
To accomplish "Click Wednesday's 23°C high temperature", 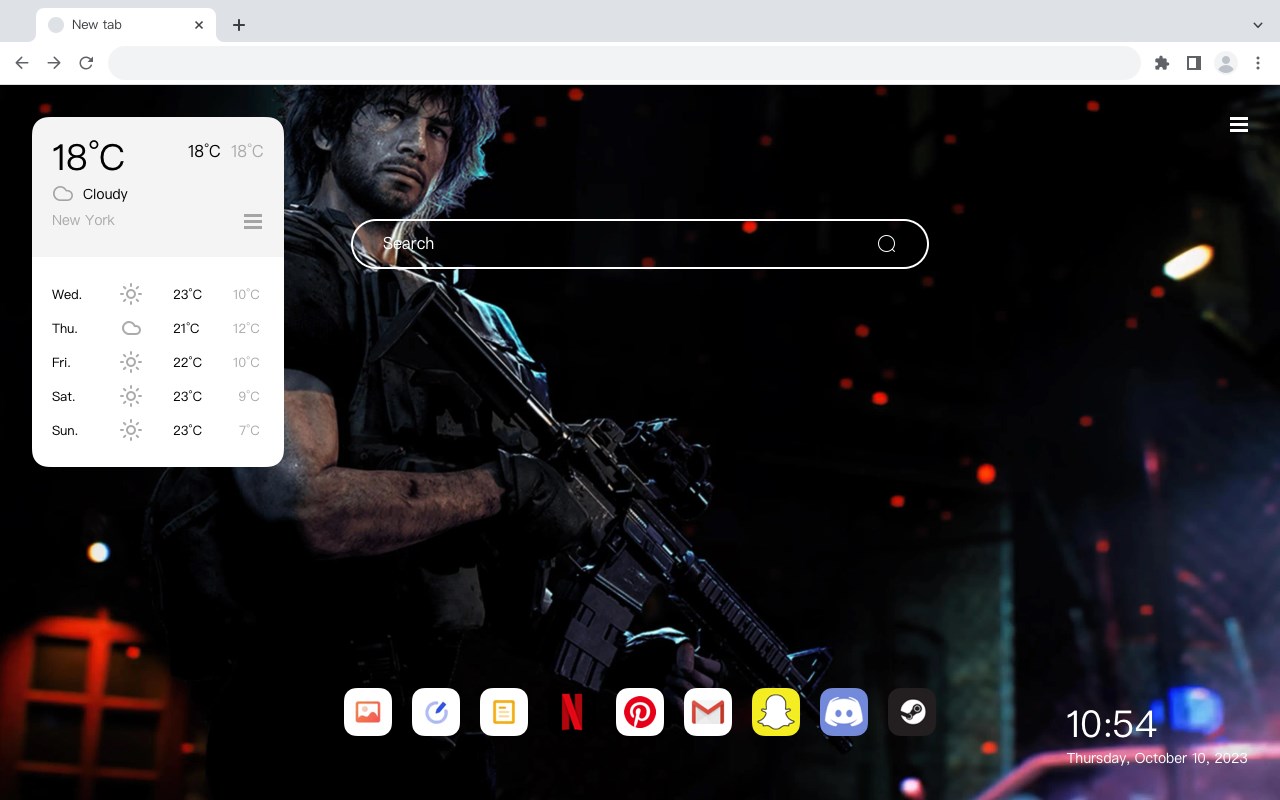I will 187,294.
